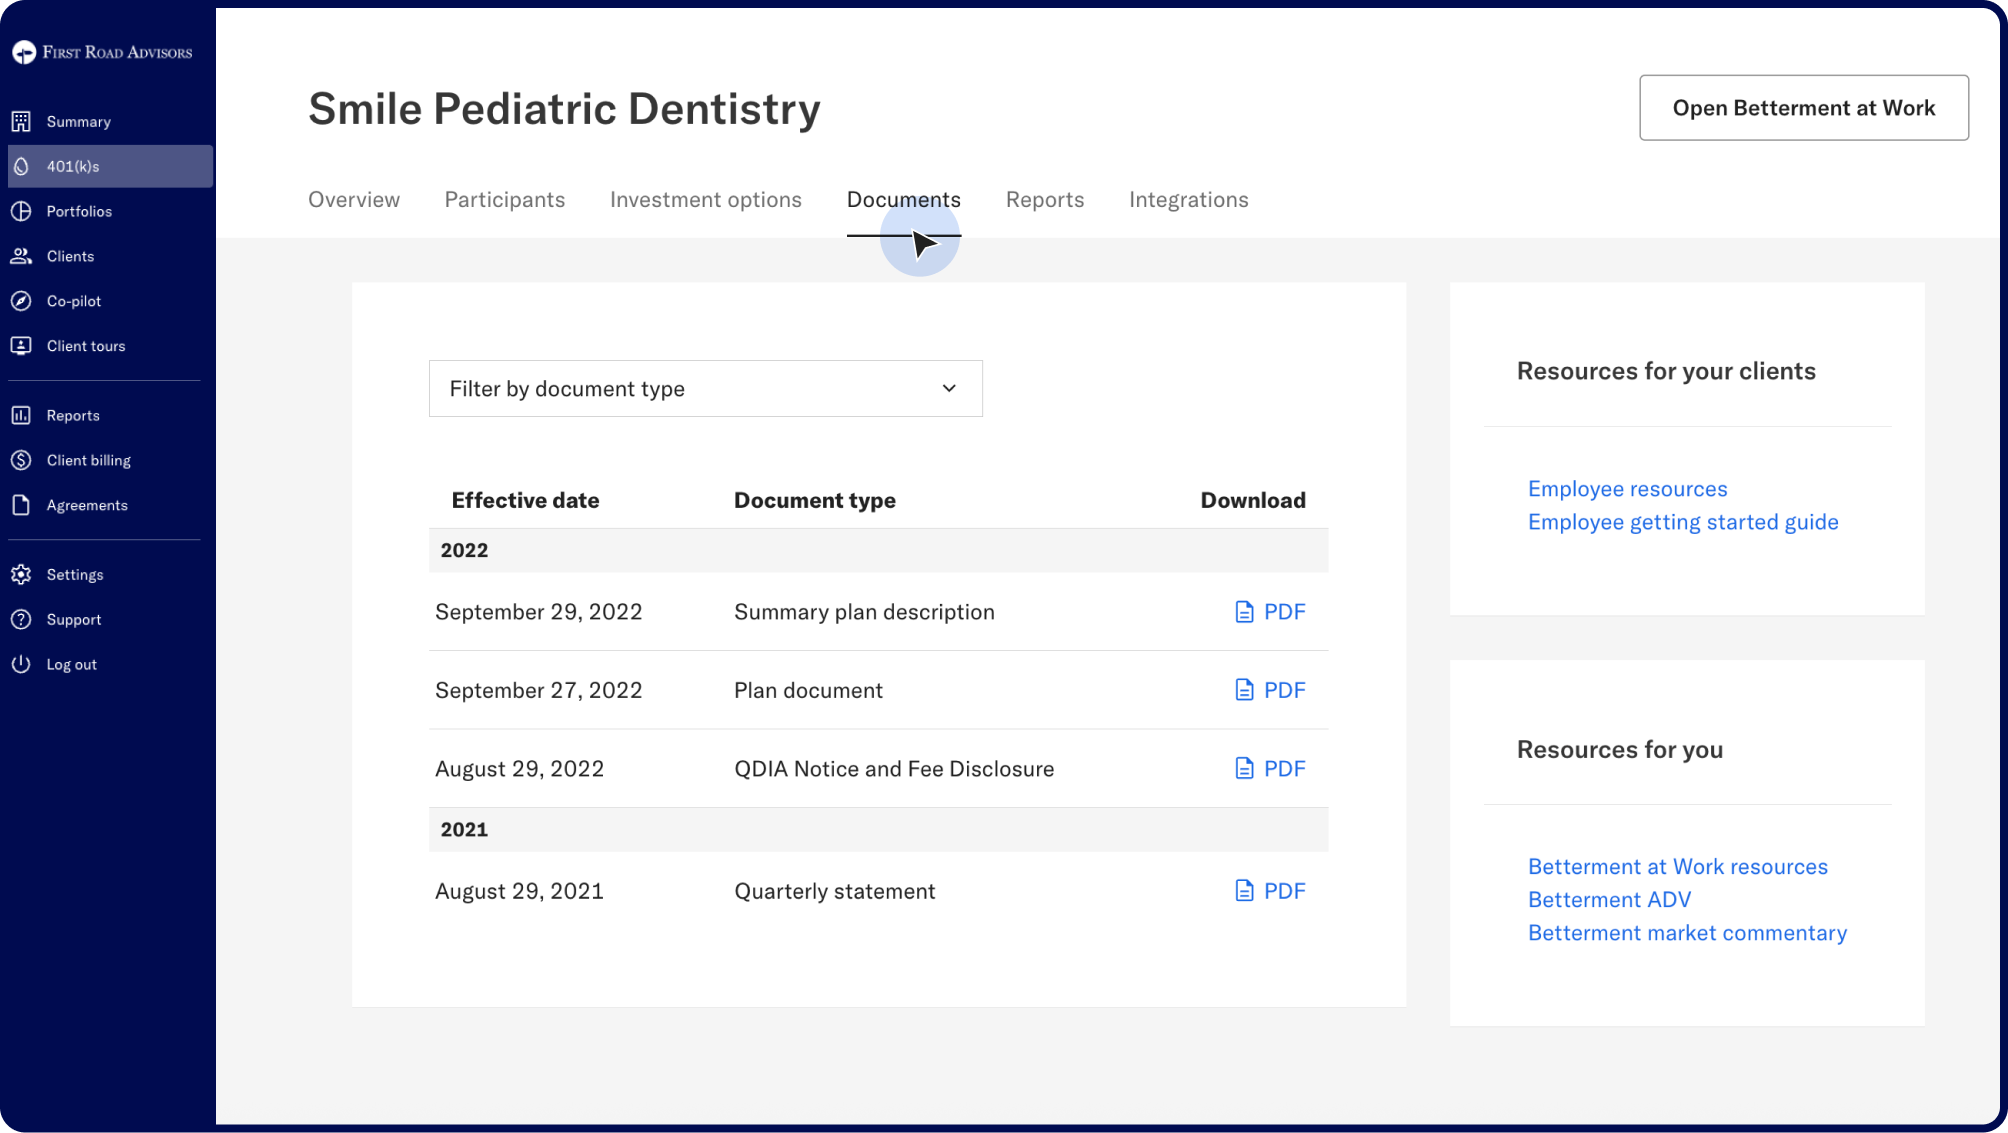This screenshot has height=1133, width=2008.
Task: Expand the Filter by document type dropdown
Action: pos(705,389)
